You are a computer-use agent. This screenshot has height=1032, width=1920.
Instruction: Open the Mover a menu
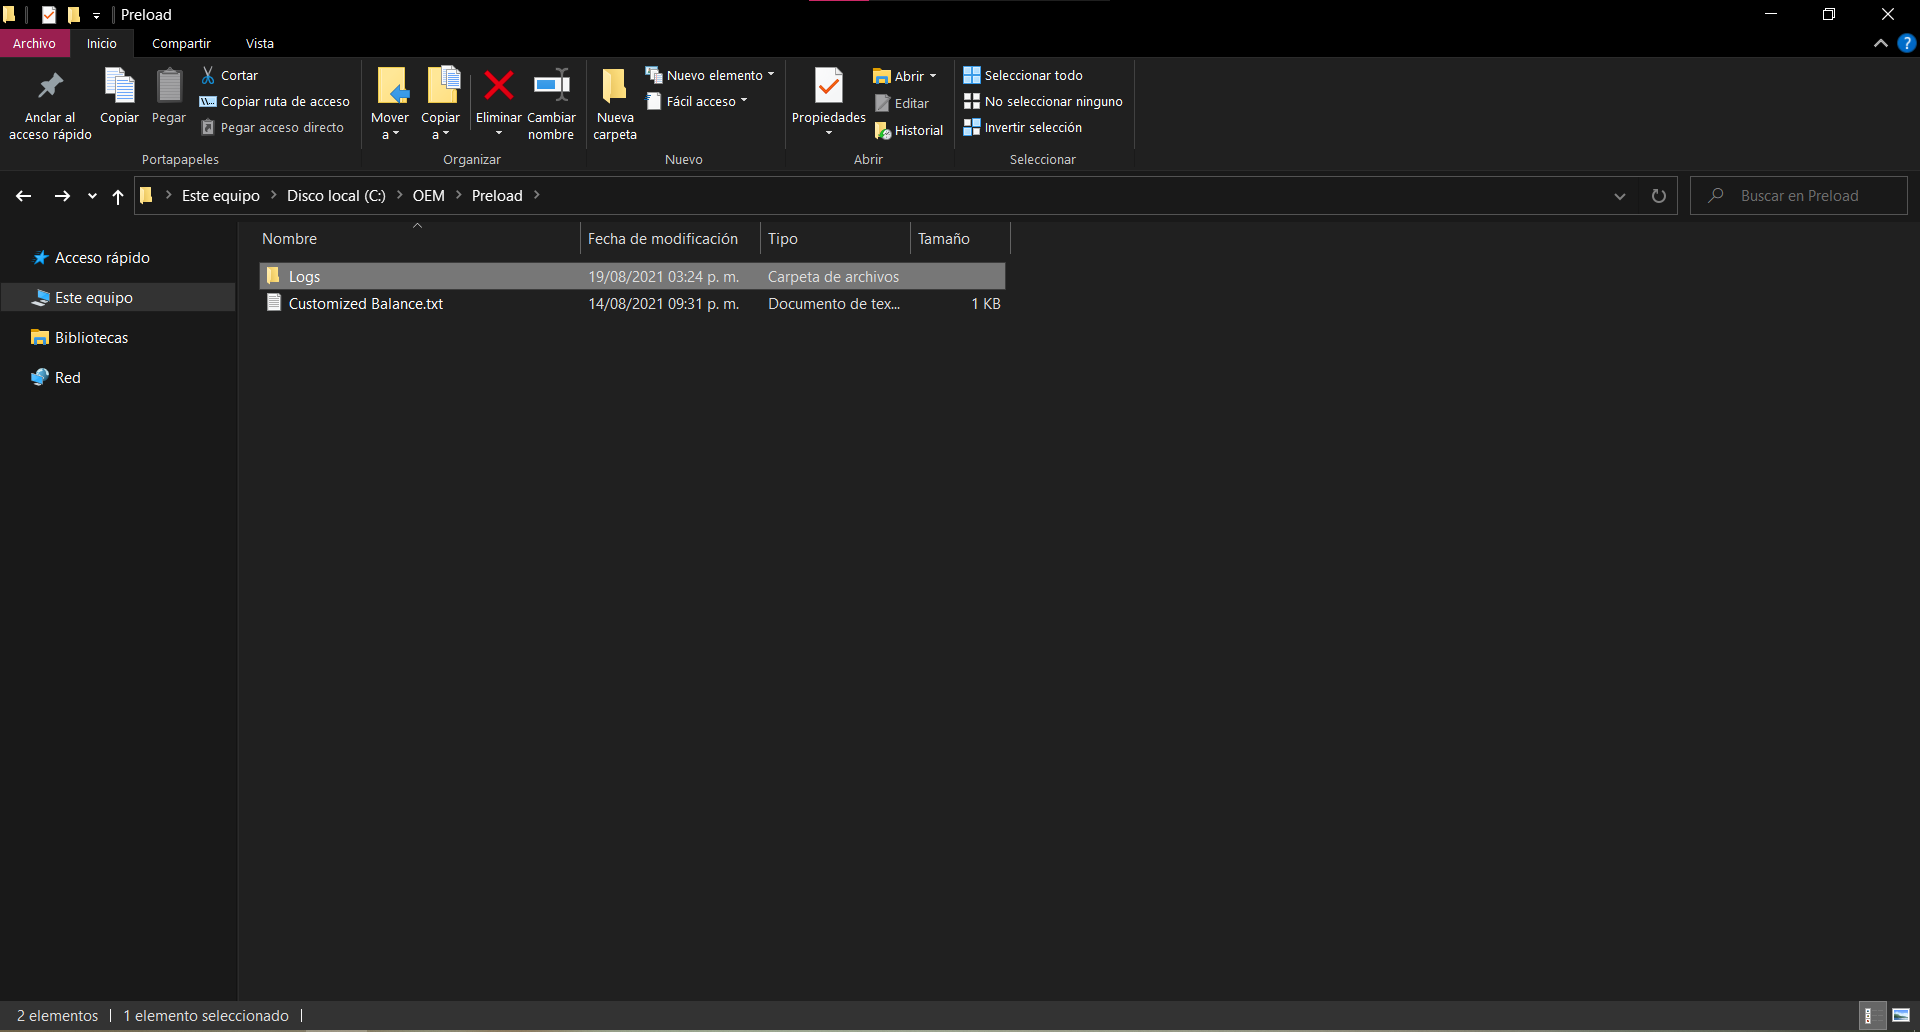click(x=390, y=105)
